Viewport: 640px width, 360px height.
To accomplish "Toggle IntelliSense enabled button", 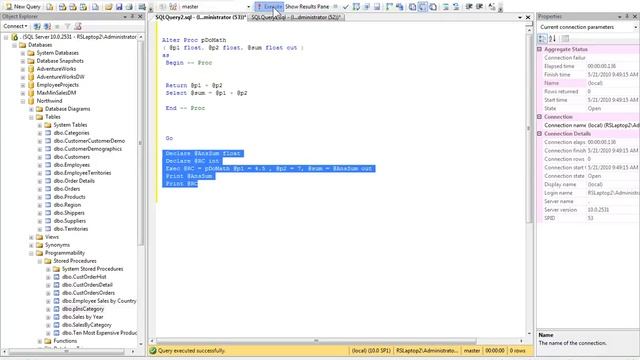I will [377, 7].
